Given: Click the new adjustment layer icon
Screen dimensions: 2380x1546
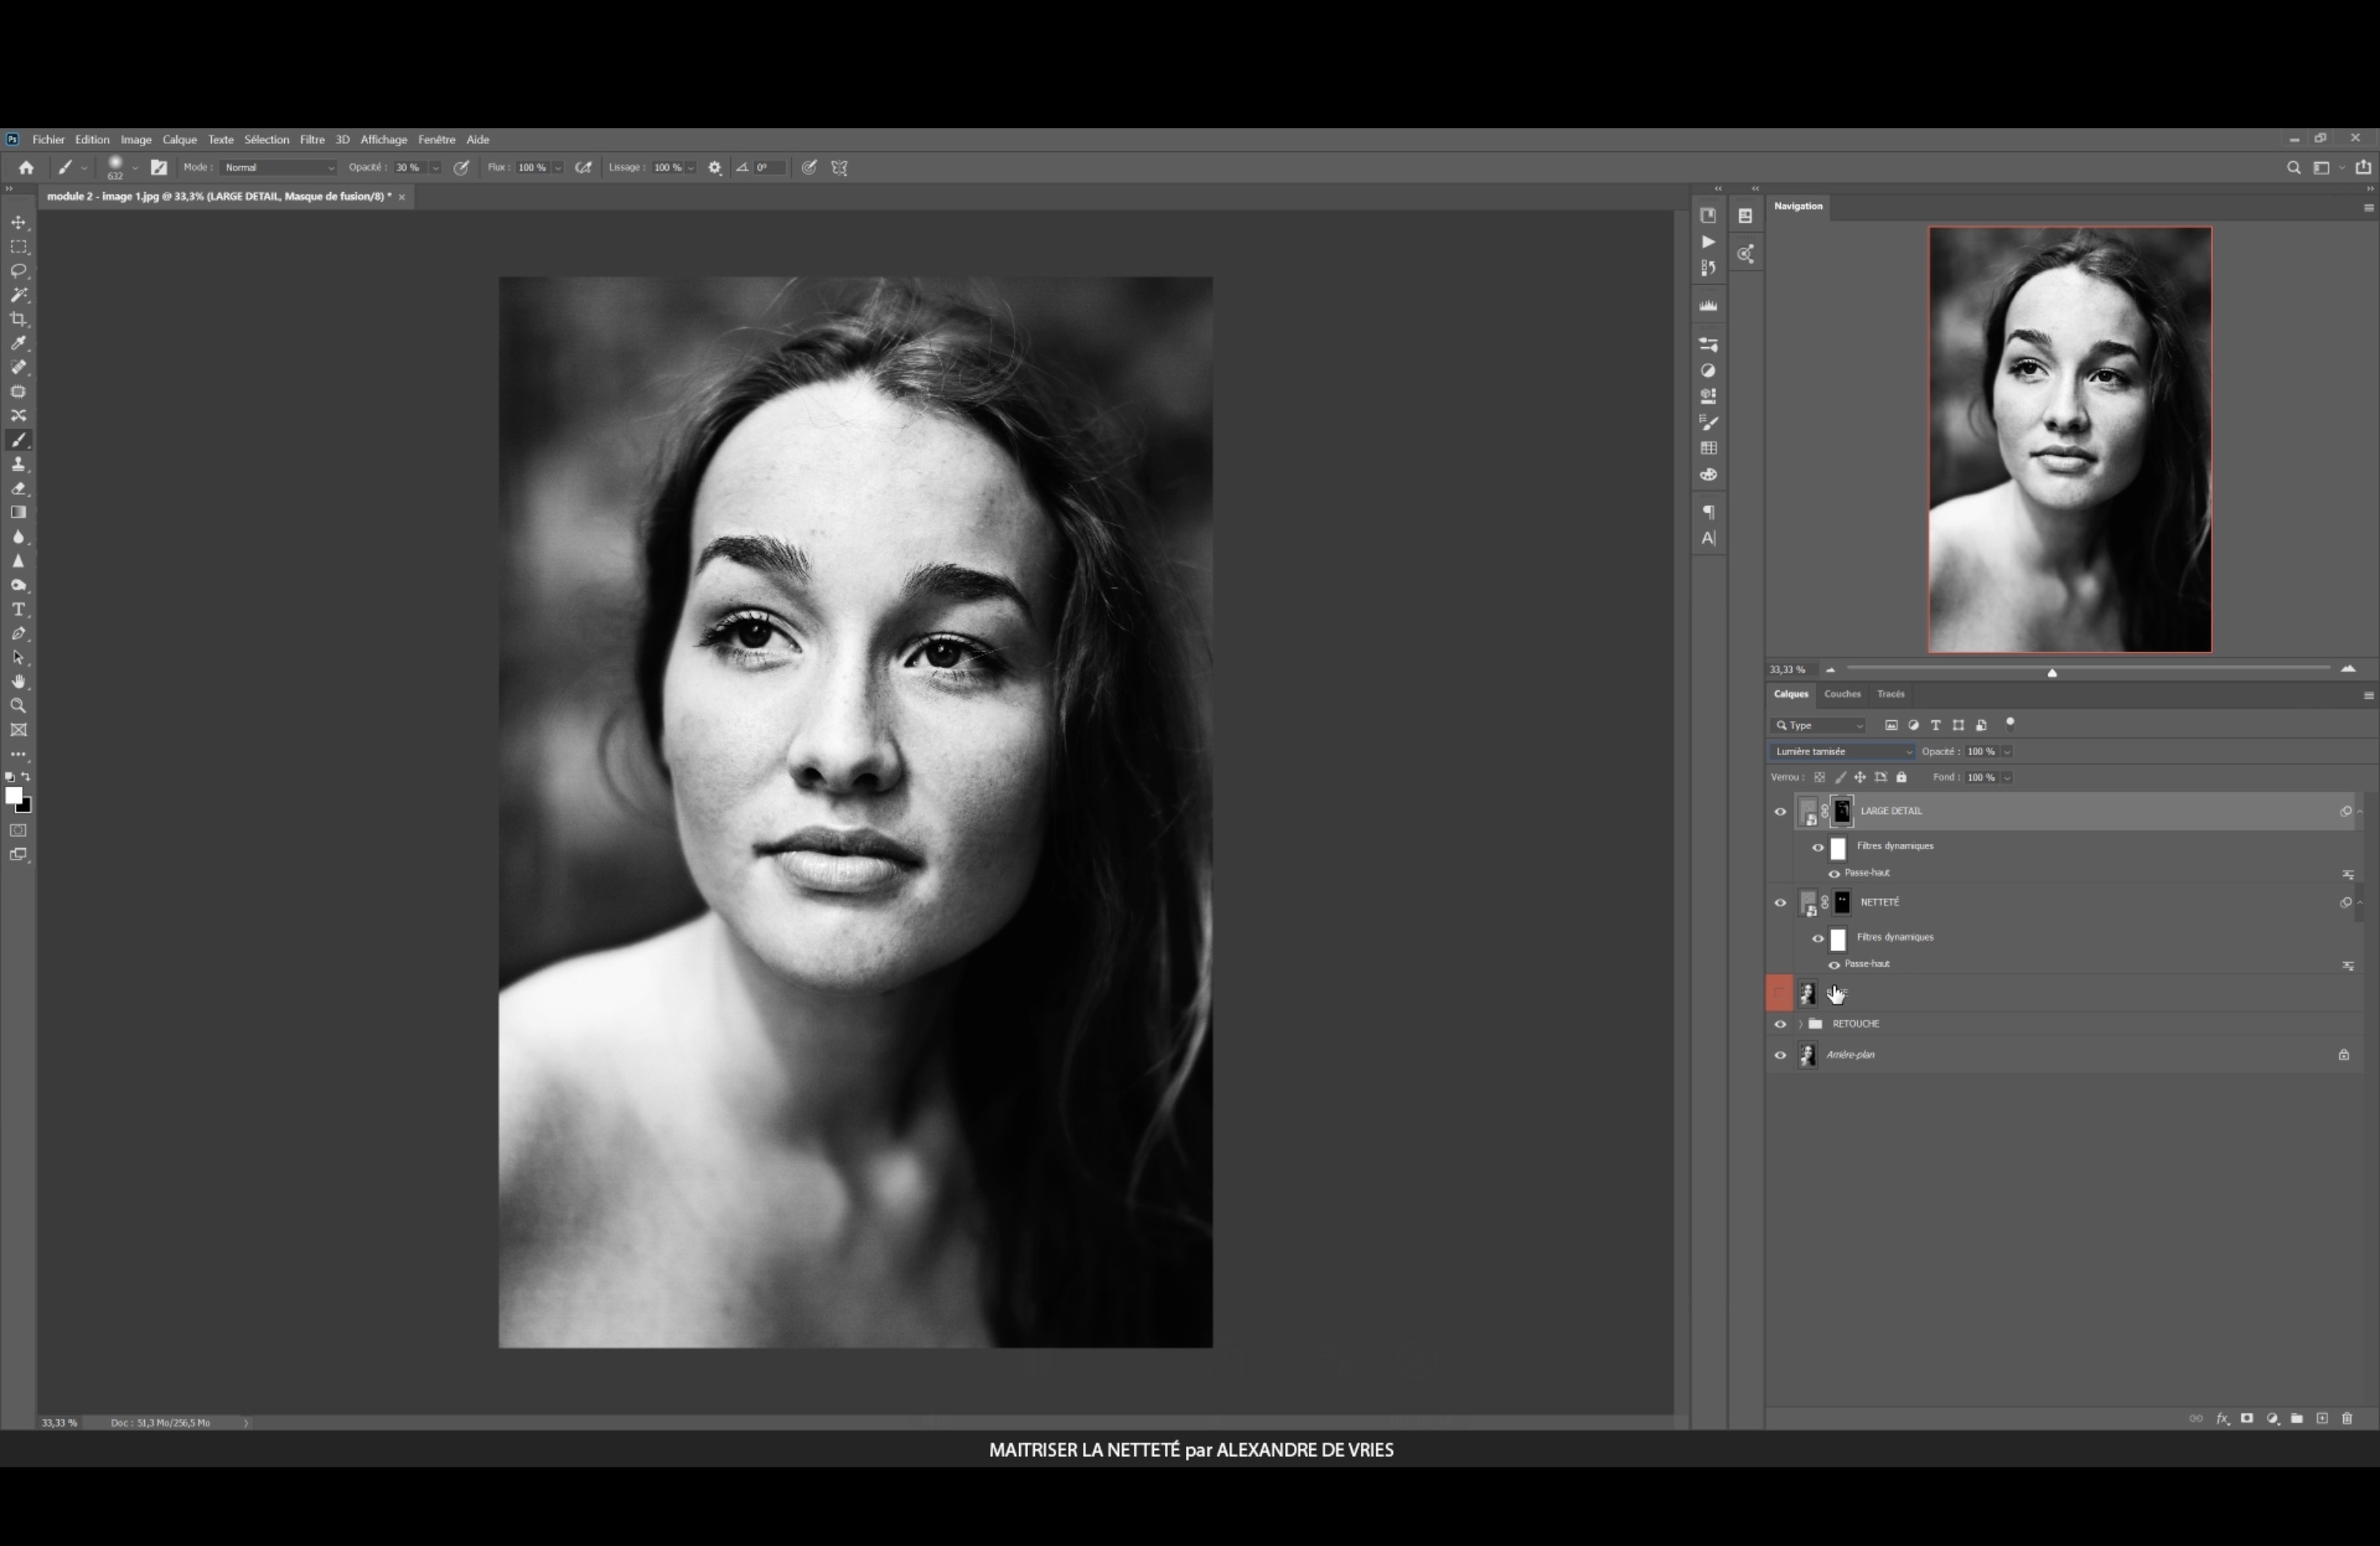Looking at the screenshot, I should [x=2272, y=1418].
